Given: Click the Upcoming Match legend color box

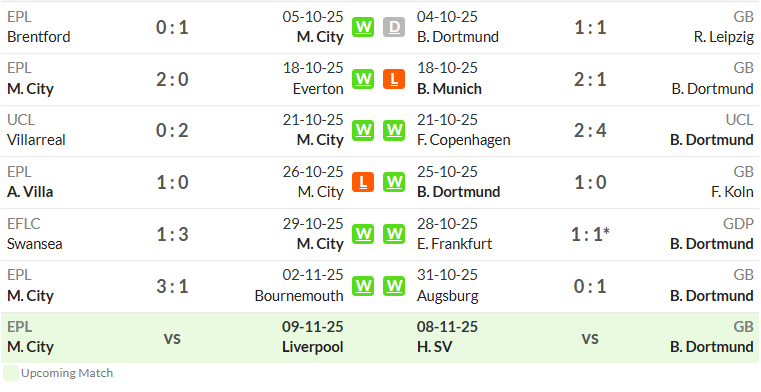Looking at the screenshot, I should 11,373.
